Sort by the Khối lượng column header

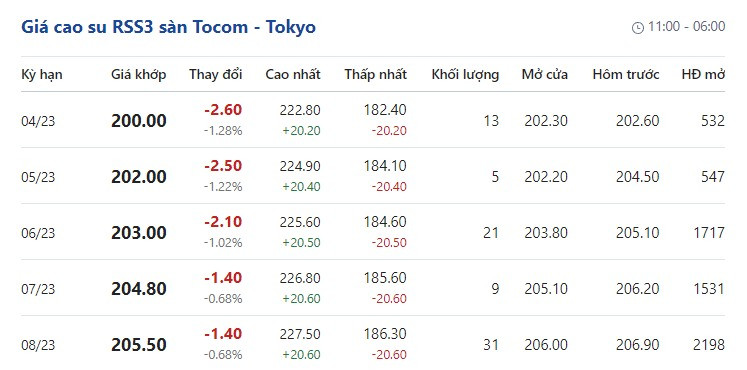click(x=465, y=74)
